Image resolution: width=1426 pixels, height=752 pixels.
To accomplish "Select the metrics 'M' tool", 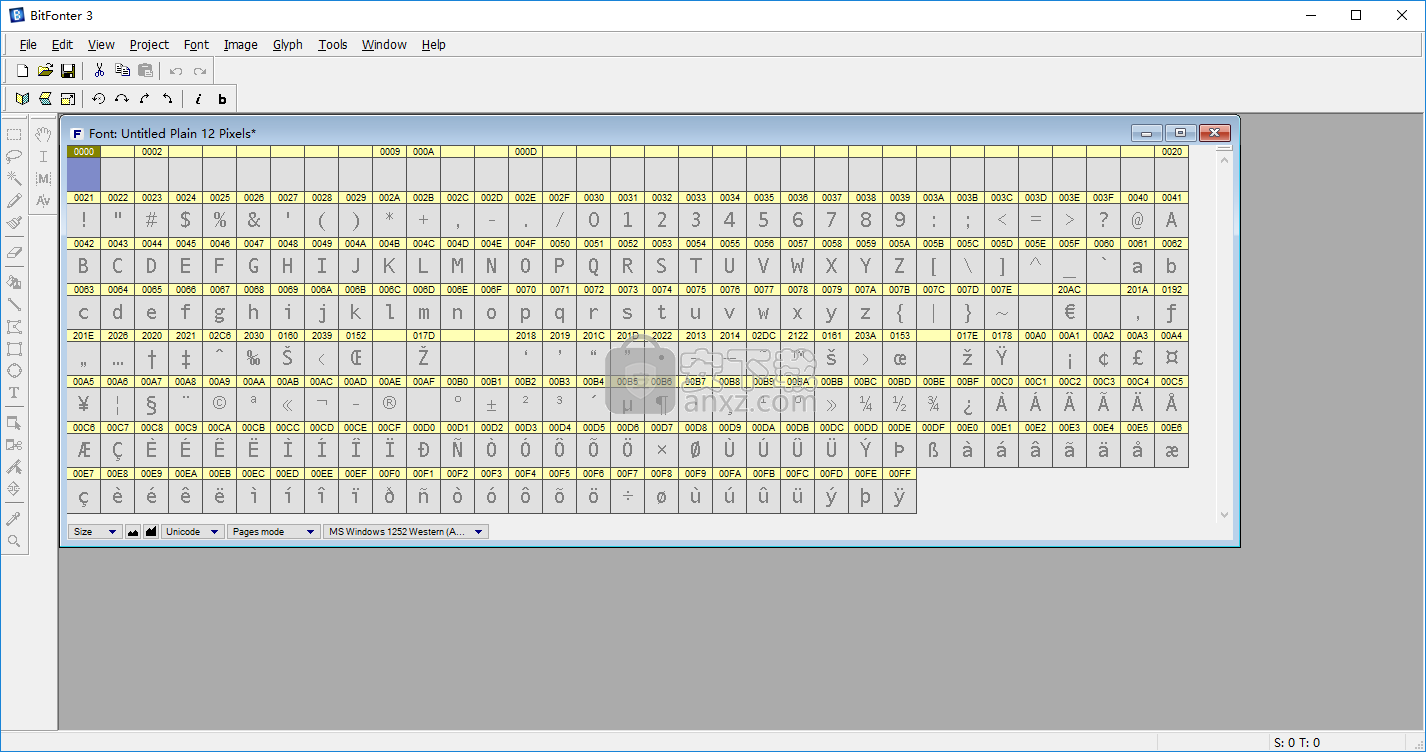I will [43, 178].
